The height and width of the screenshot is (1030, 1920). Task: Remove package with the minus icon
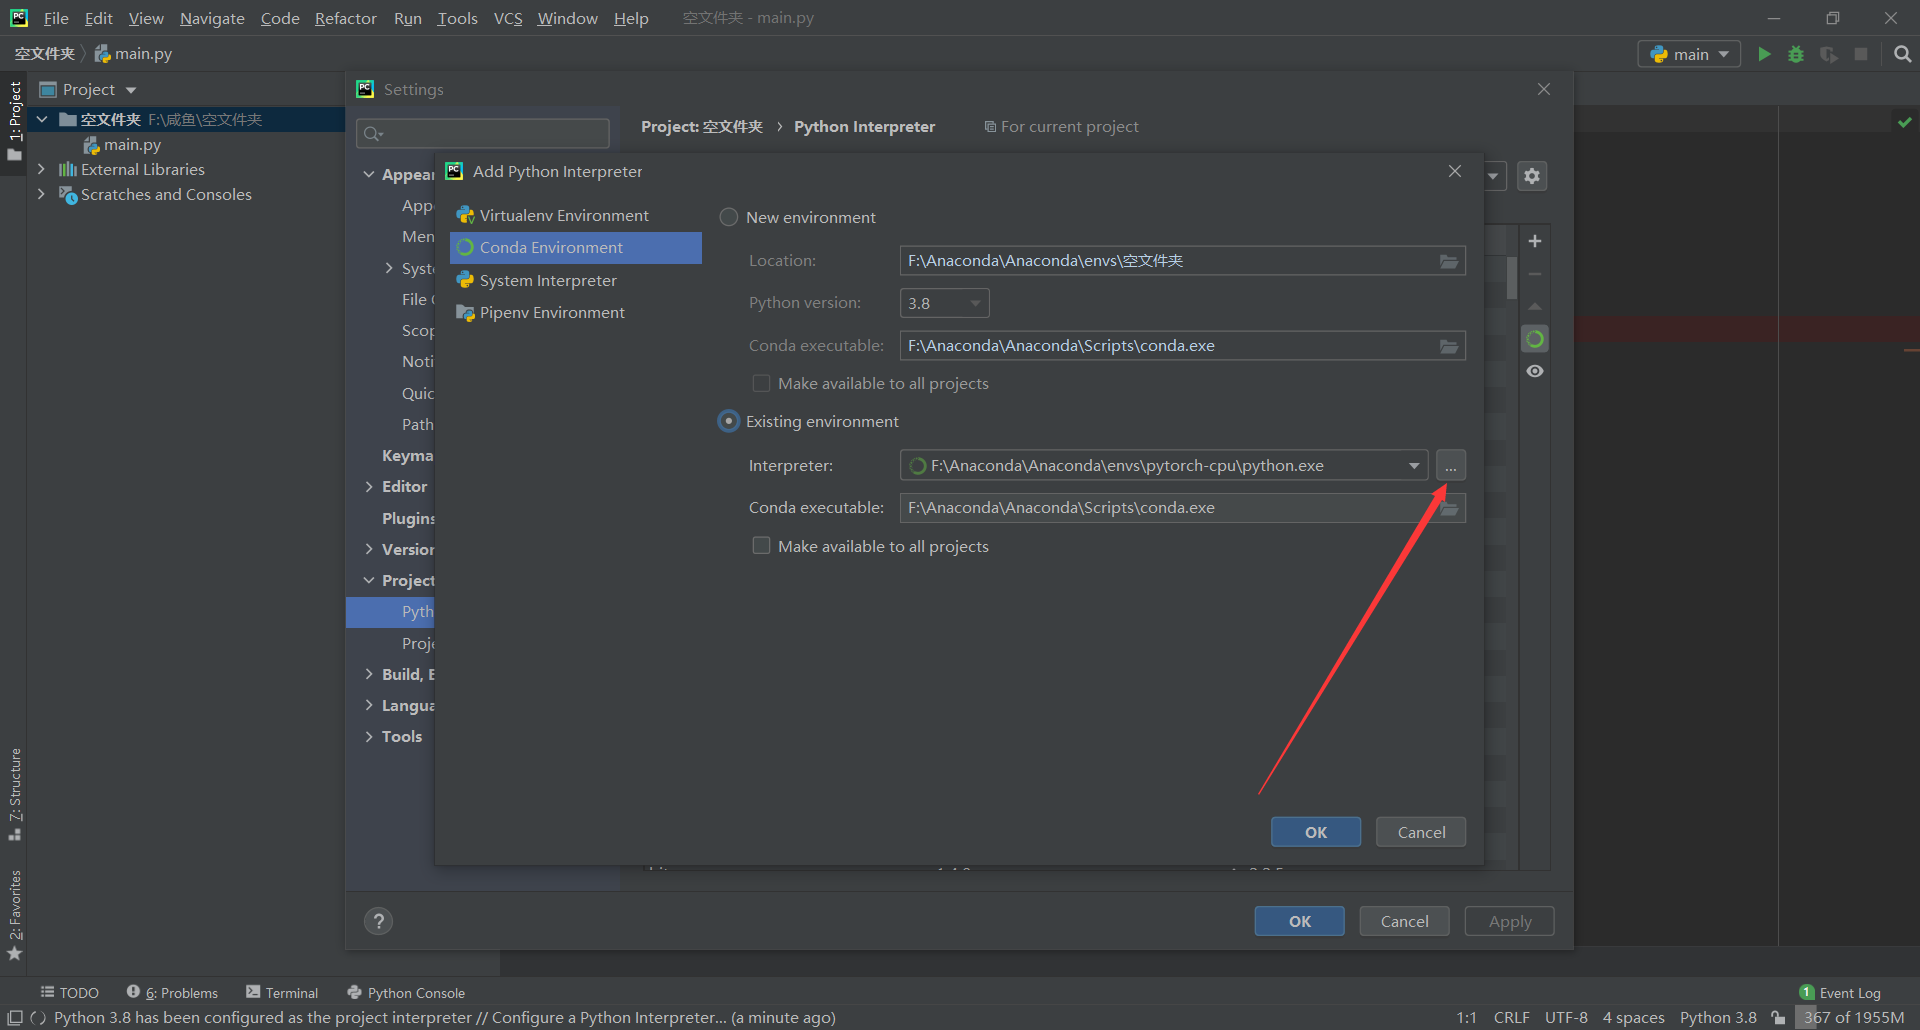(1535, 274)
